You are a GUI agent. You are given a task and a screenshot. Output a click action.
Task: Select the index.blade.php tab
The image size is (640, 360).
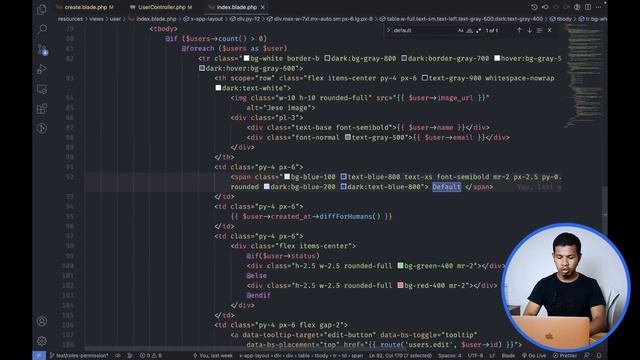[237, 7]
